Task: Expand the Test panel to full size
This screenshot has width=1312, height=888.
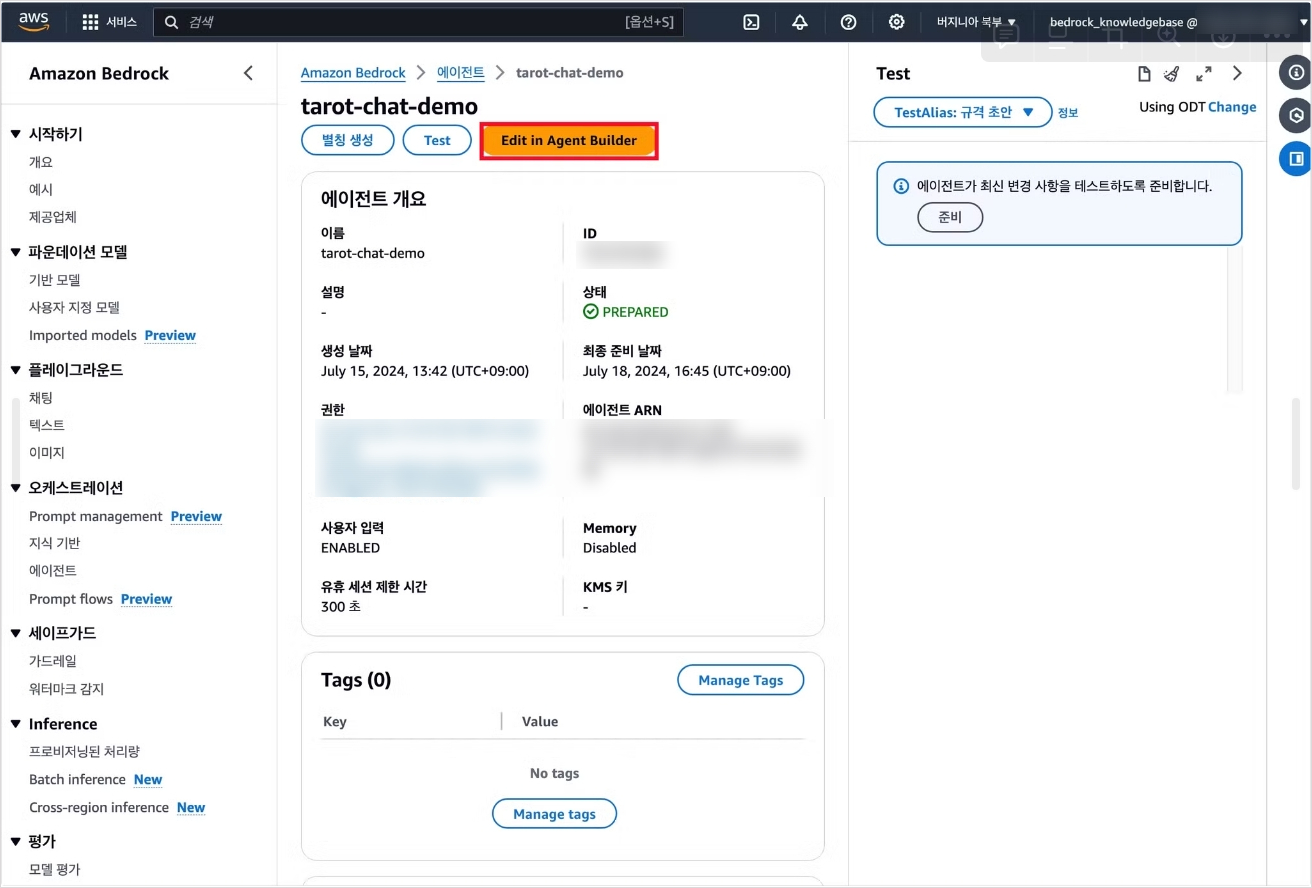Action: 1204,74
